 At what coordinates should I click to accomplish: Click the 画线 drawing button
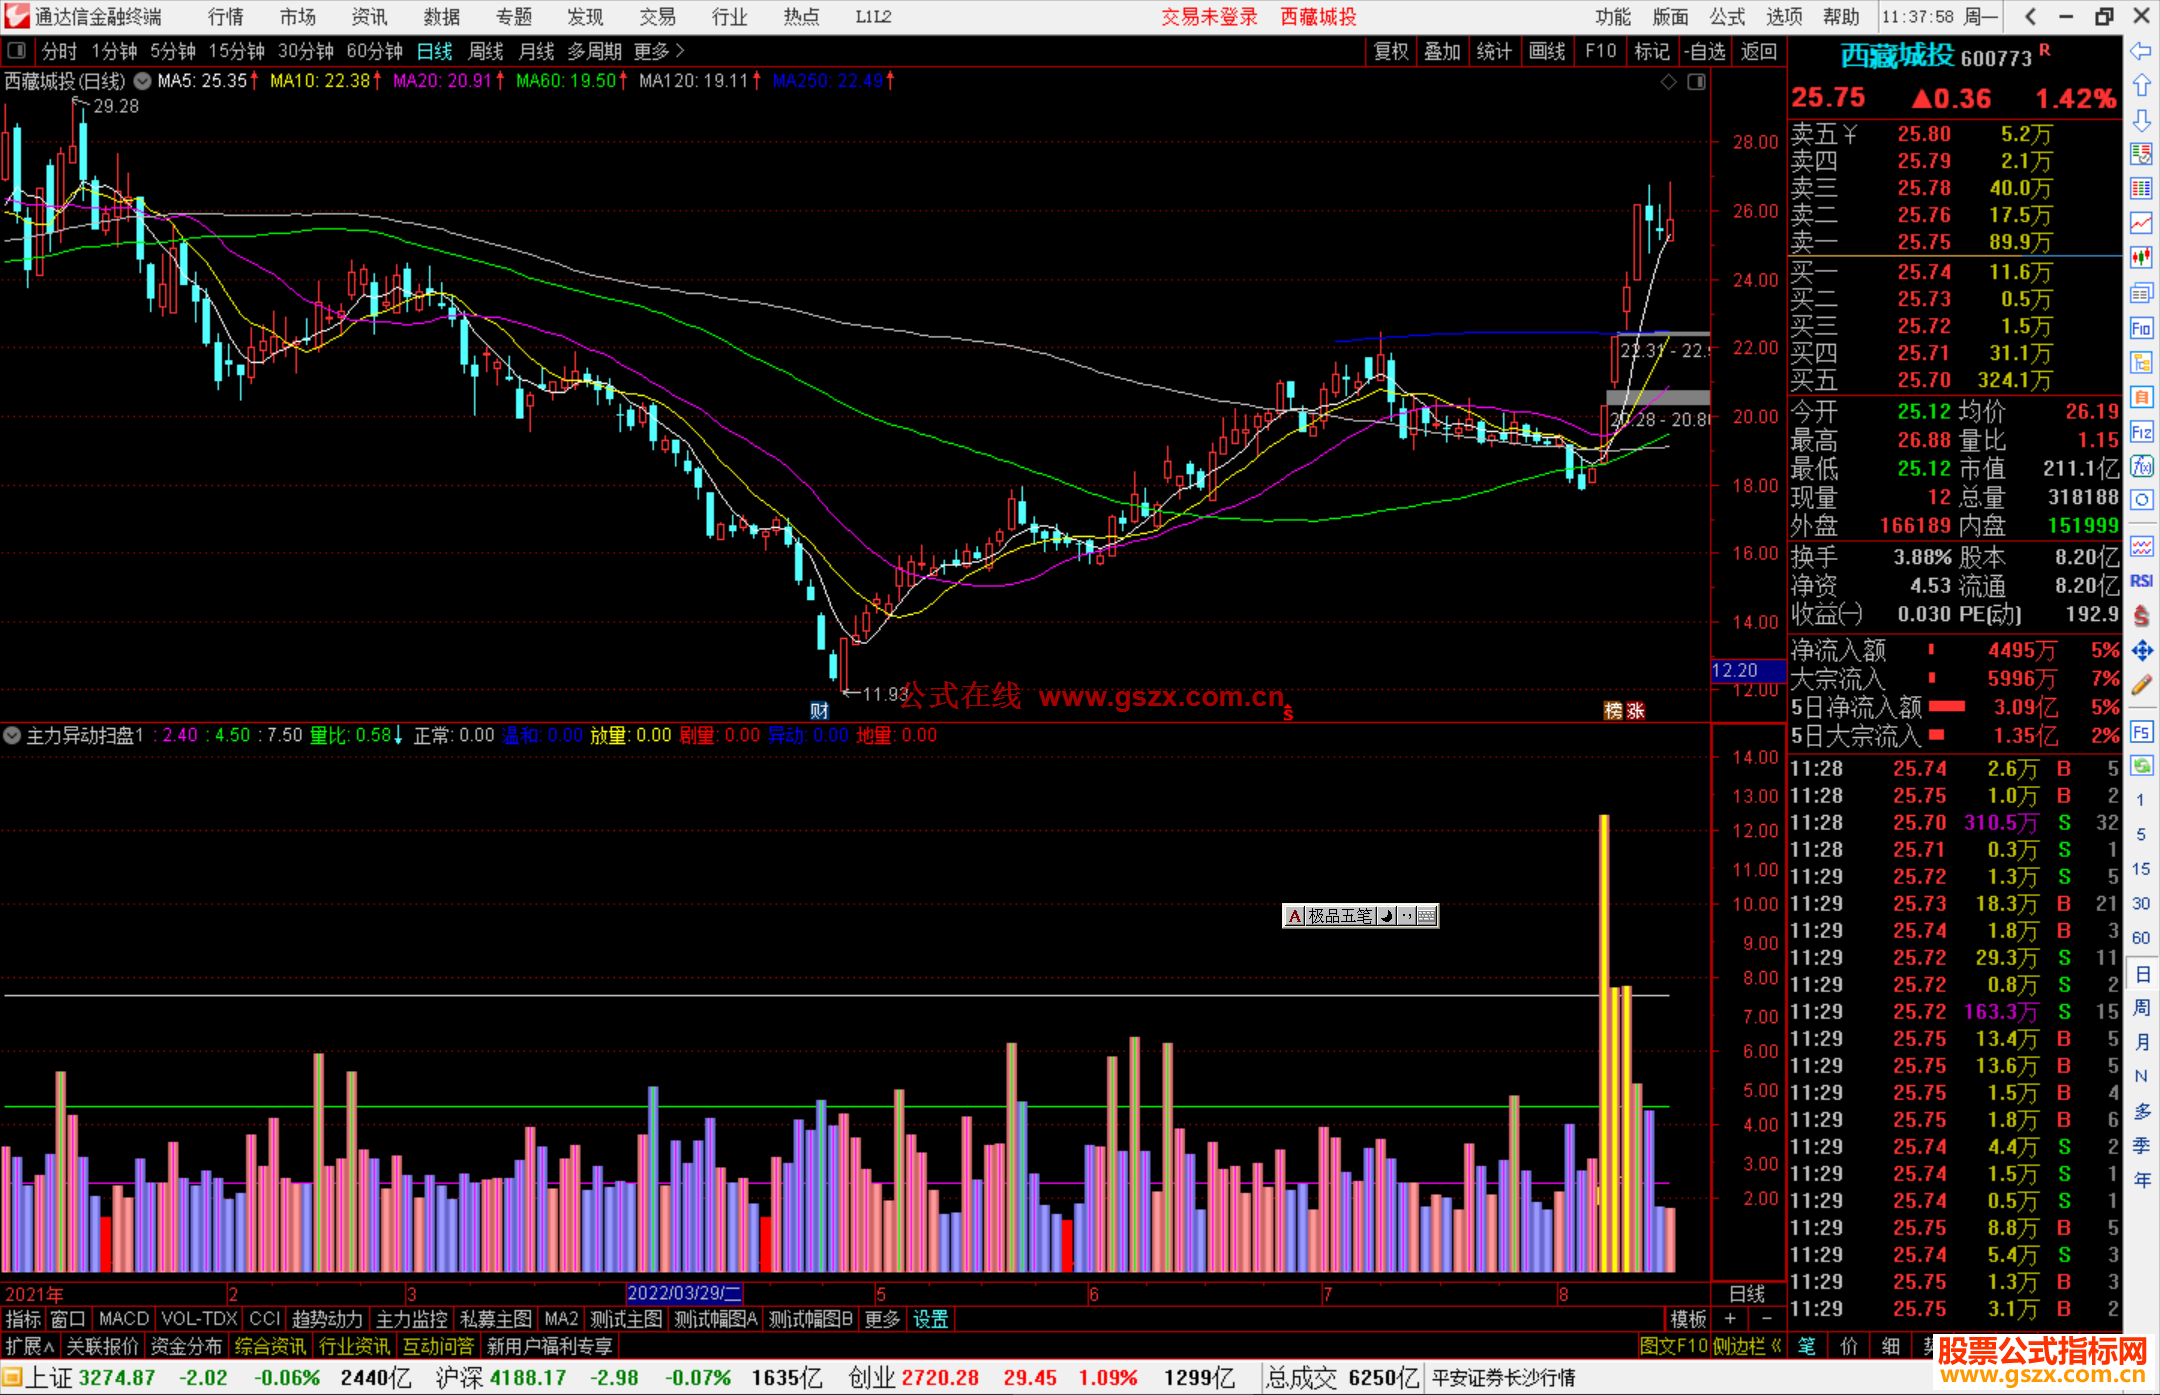(1547, 51)
